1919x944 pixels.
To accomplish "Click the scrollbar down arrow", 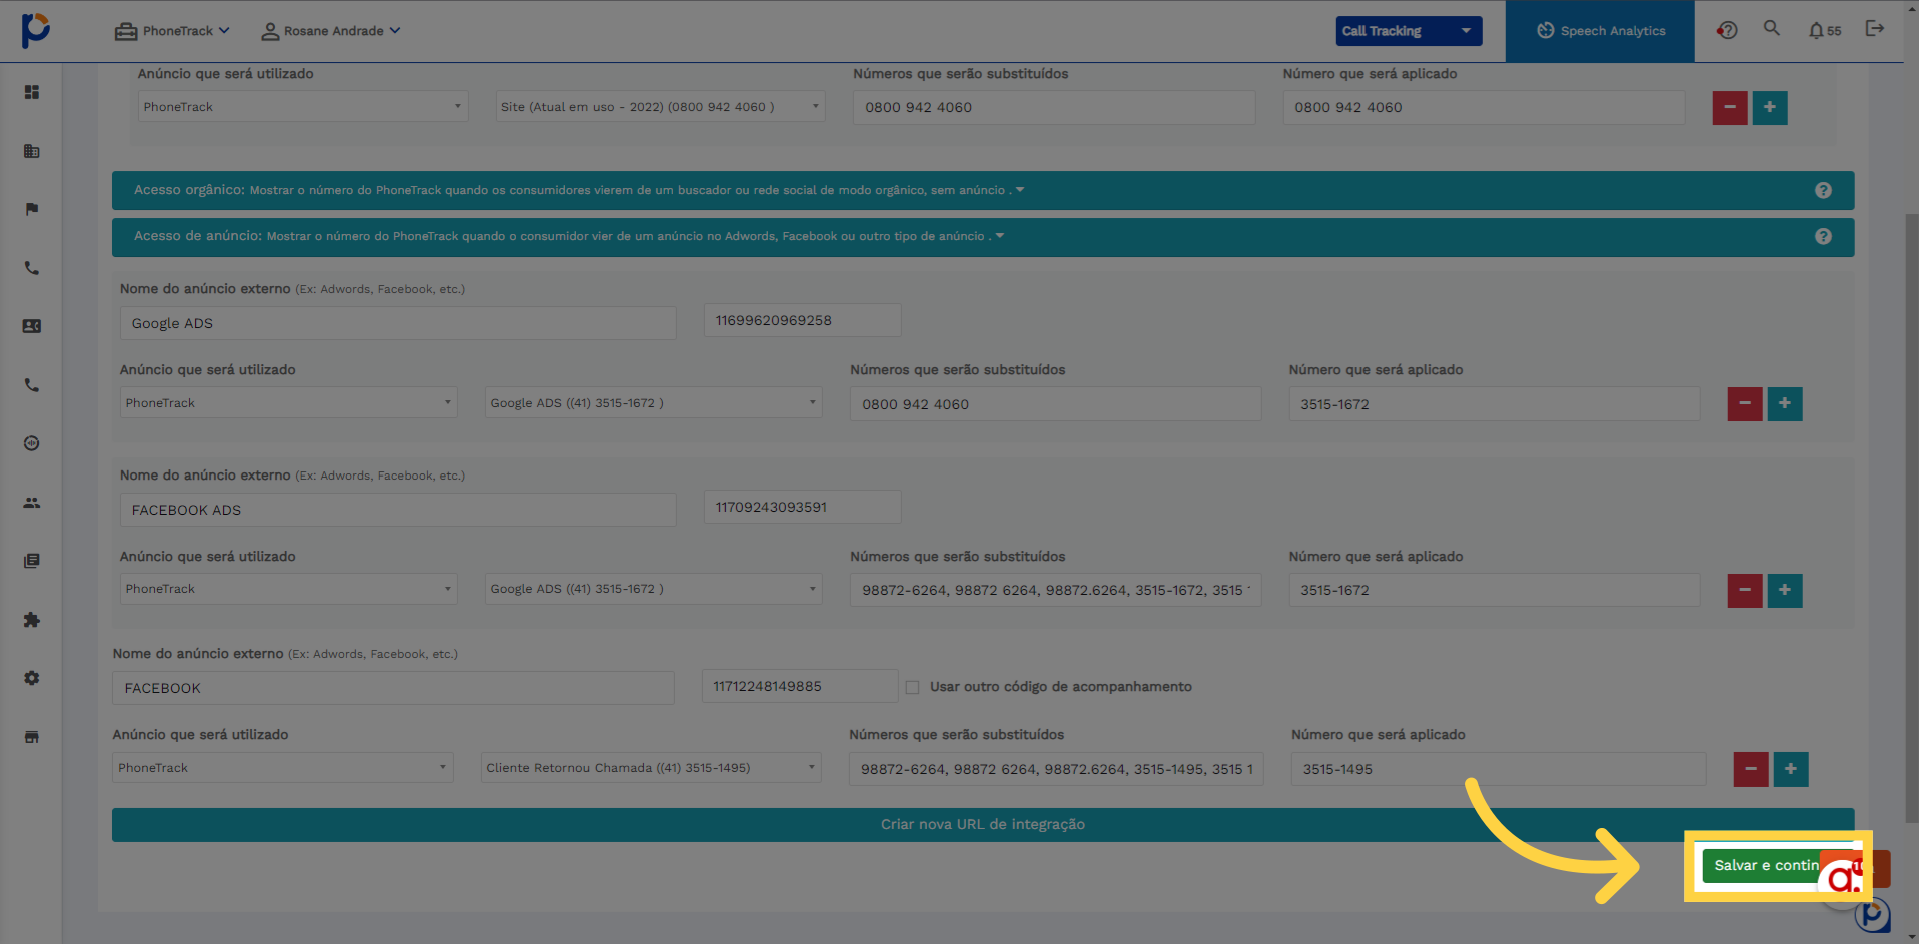I will 1911,937.
